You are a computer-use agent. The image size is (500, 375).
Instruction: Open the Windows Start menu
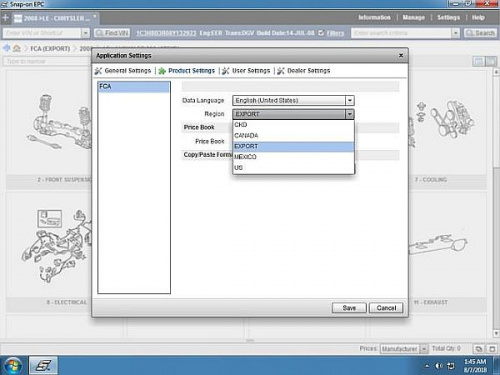12,365
